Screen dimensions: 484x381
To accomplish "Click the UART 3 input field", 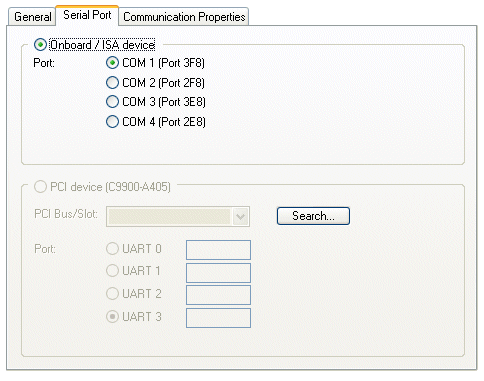I will 218,318.
